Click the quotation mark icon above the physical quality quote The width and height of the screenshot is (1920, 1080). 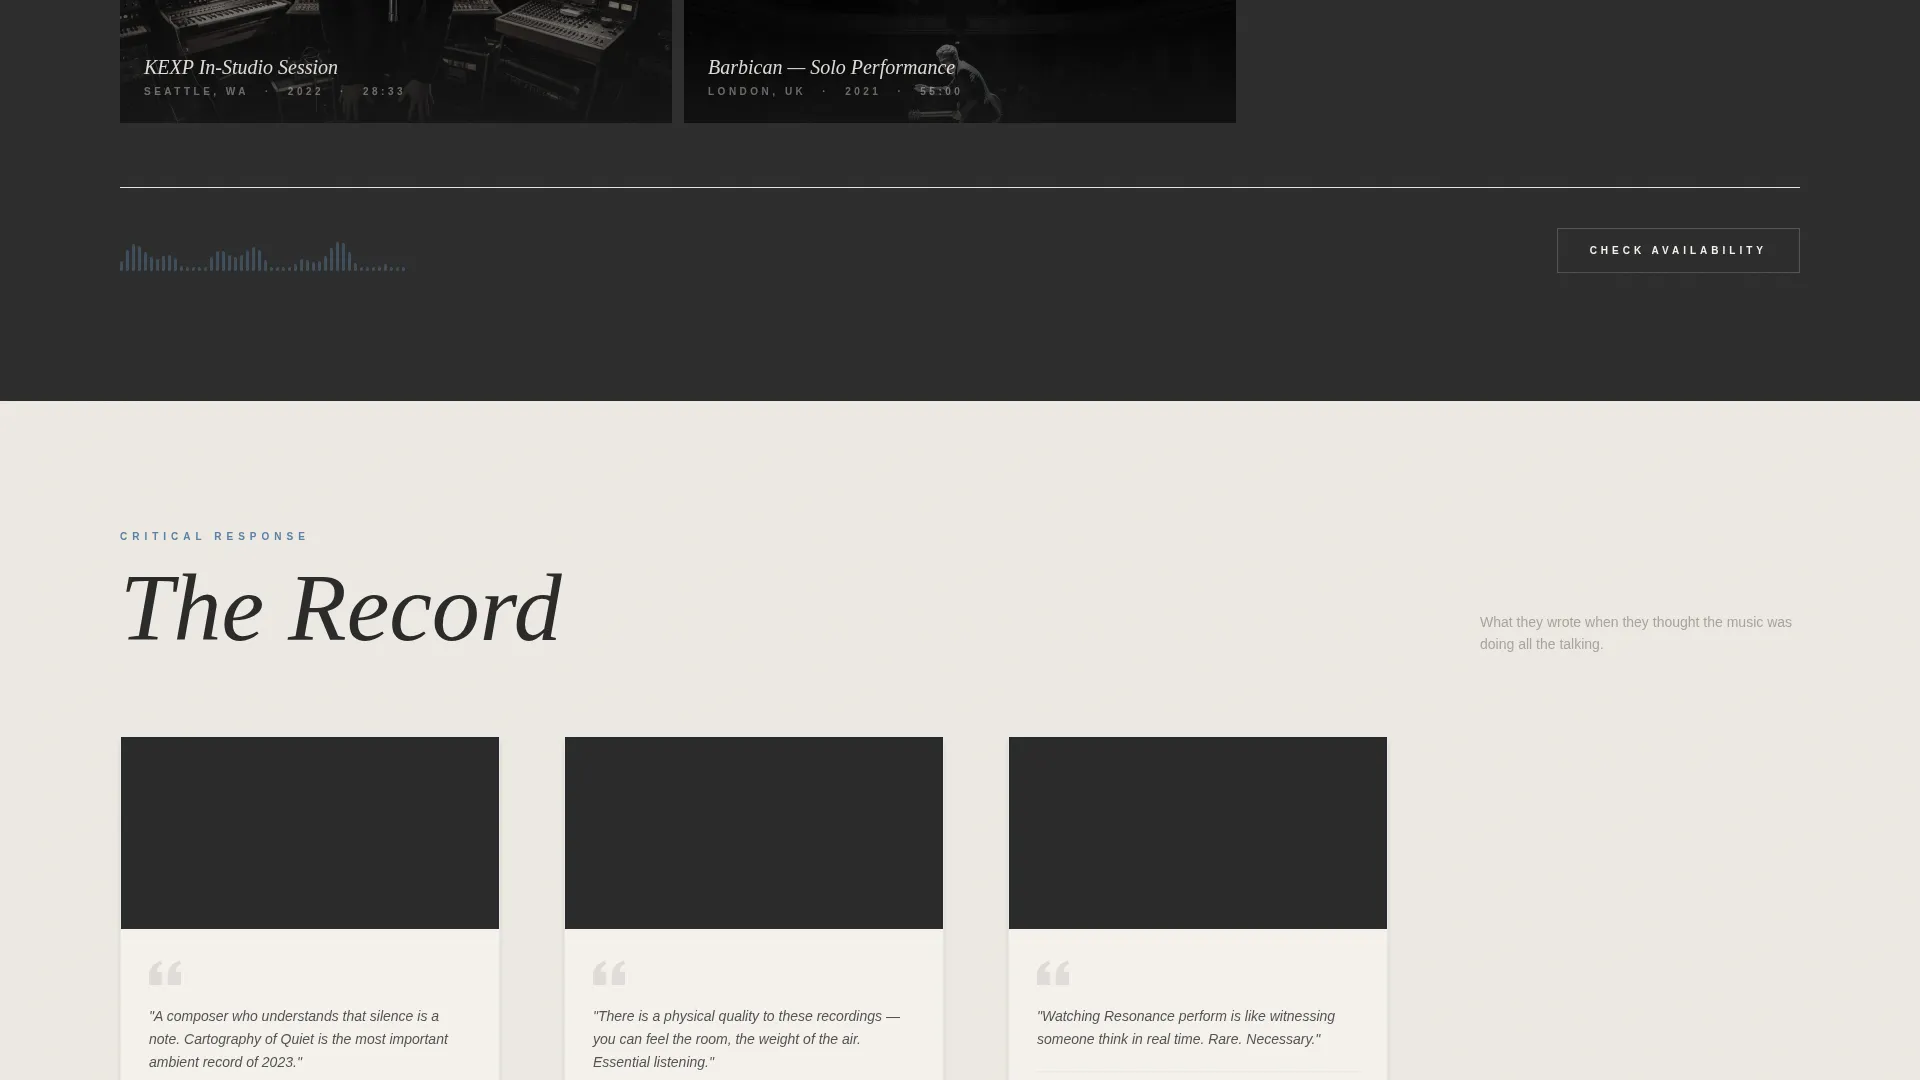coord(609,973)
